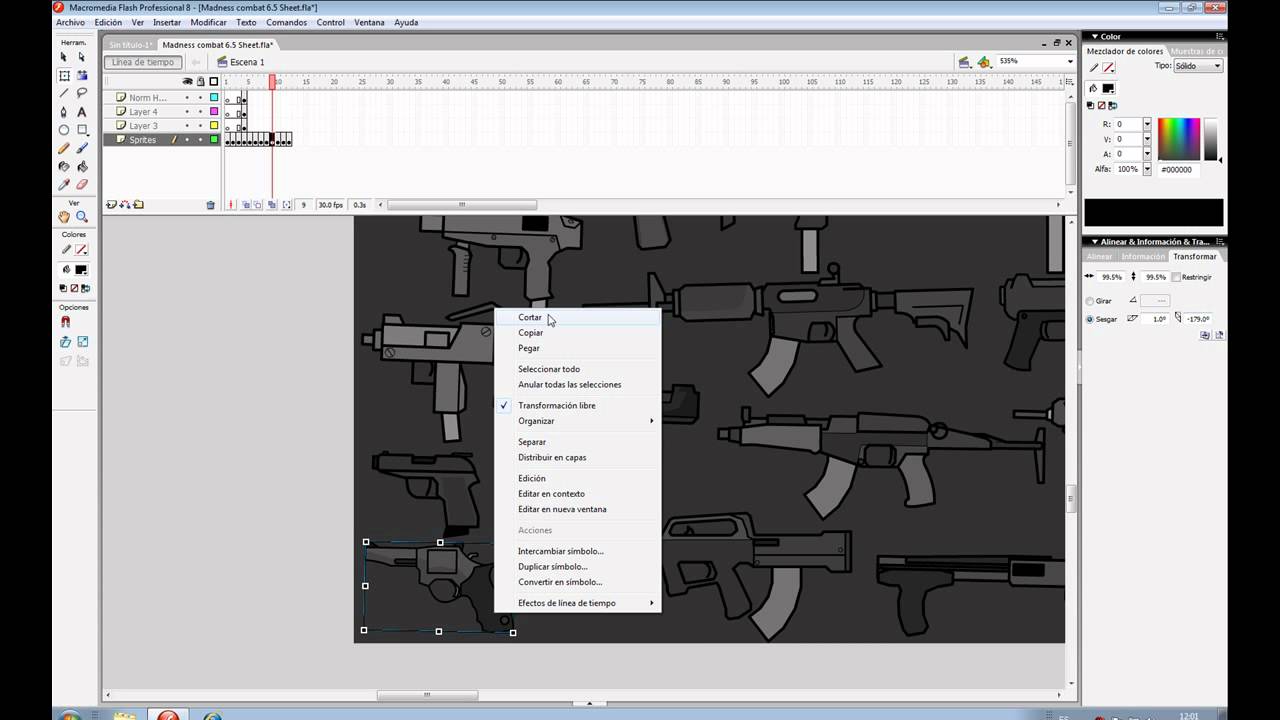Click the Edit Symbols icon button
The image size is (1280, 720).
coord(984,62)
